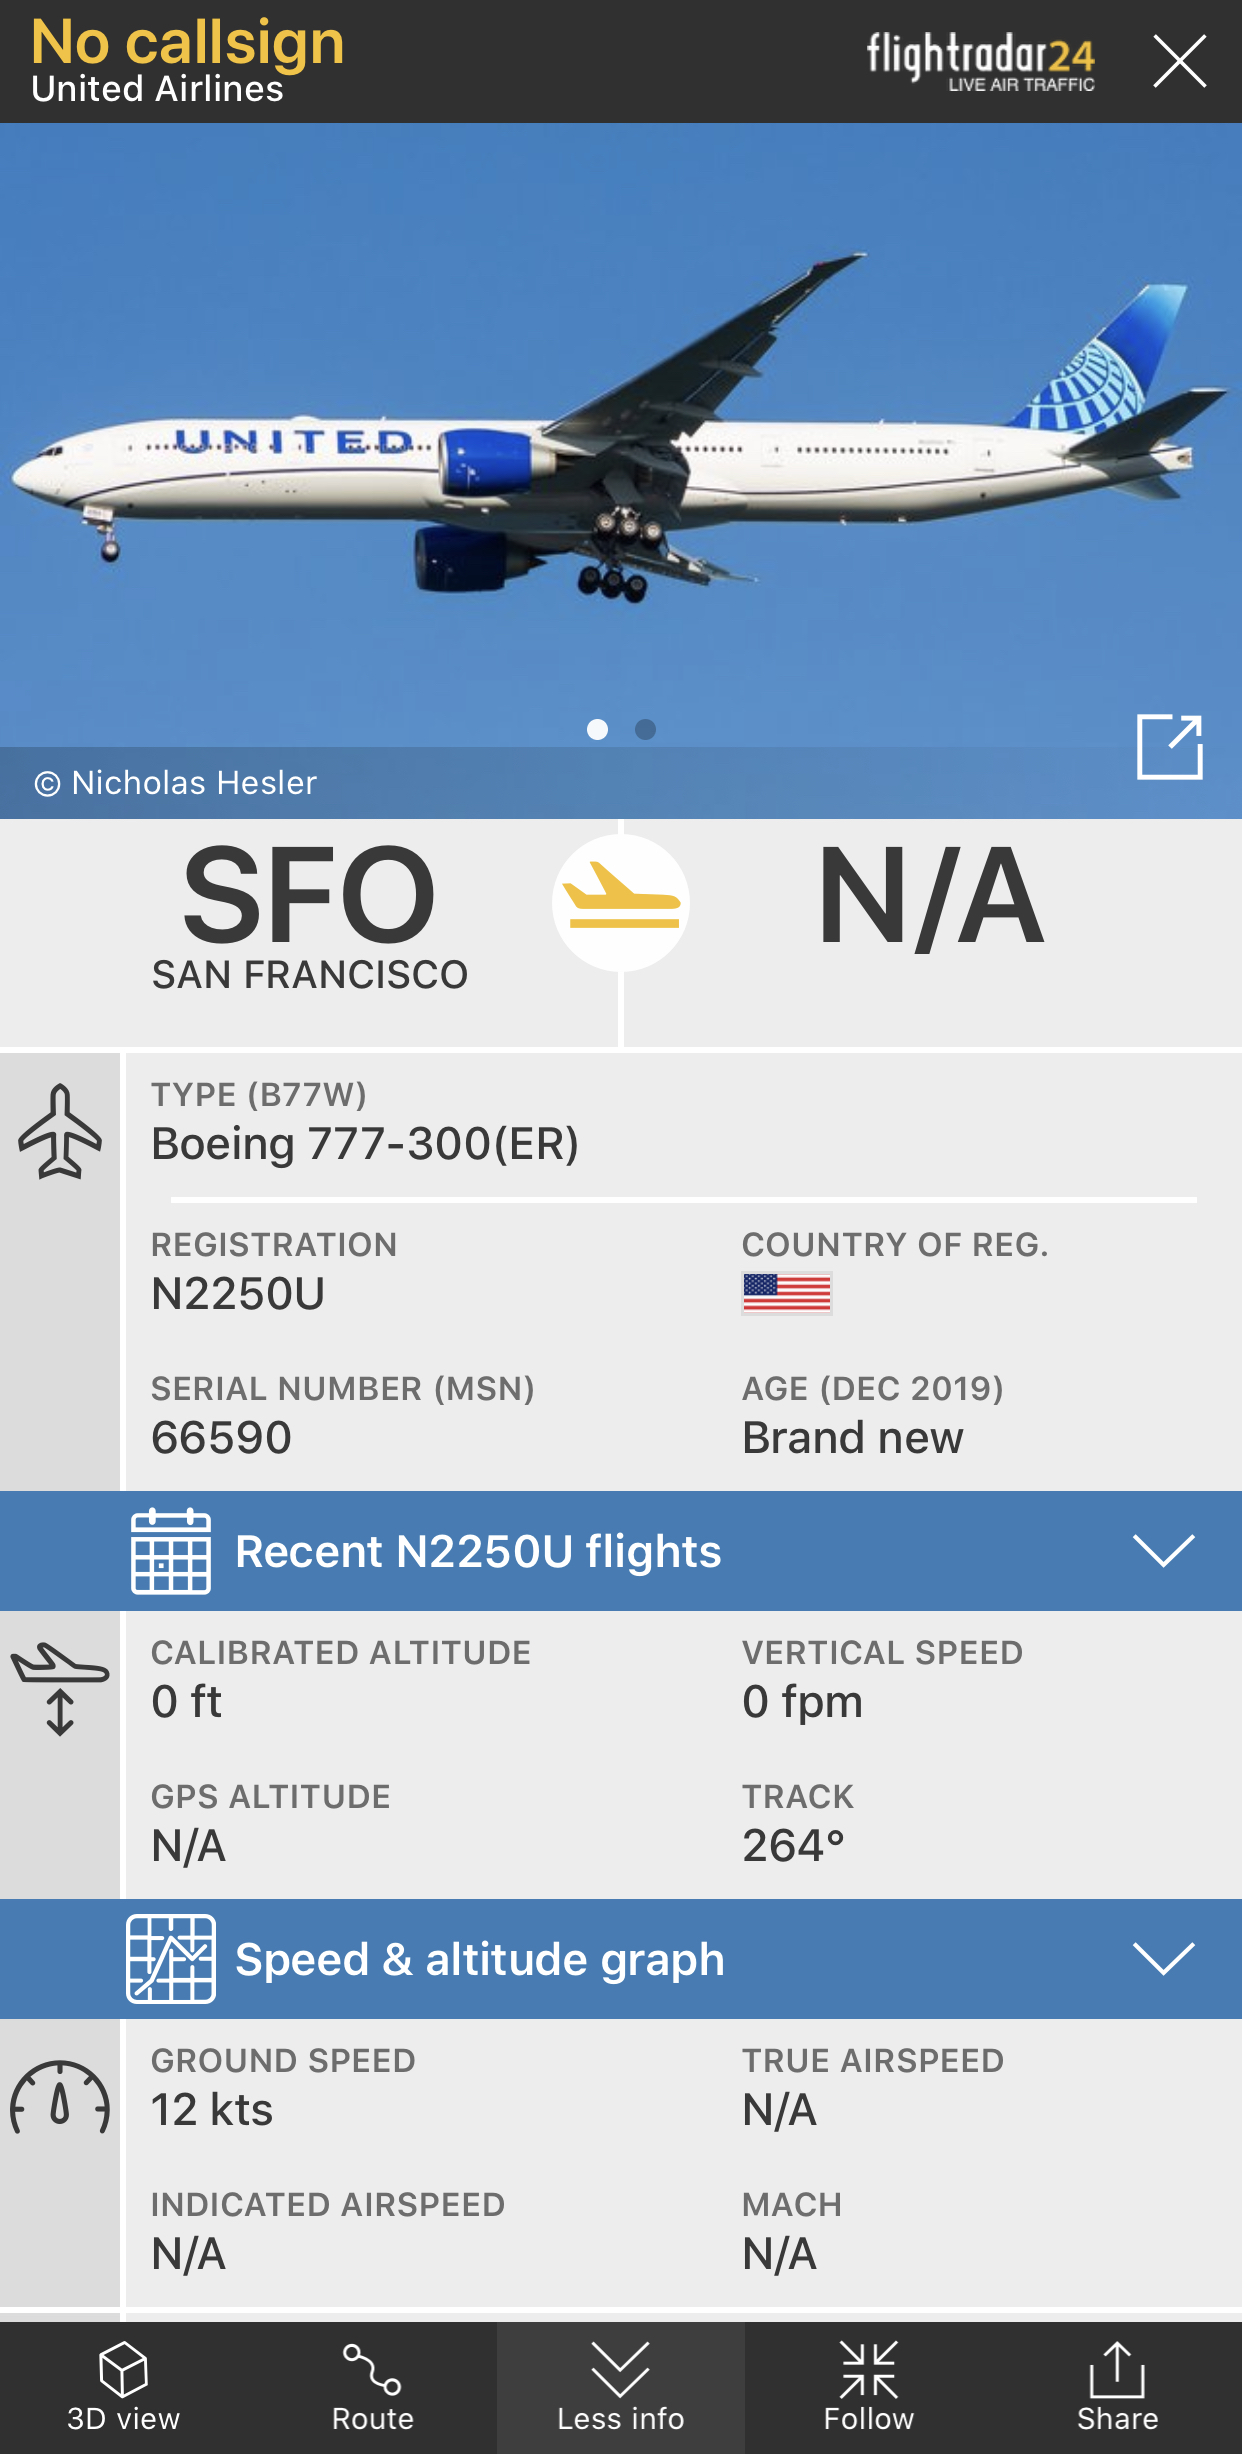Follow this aircraft
Image resolution: width=1242 pixels, height=2454 pixels.
[868, 2387]
